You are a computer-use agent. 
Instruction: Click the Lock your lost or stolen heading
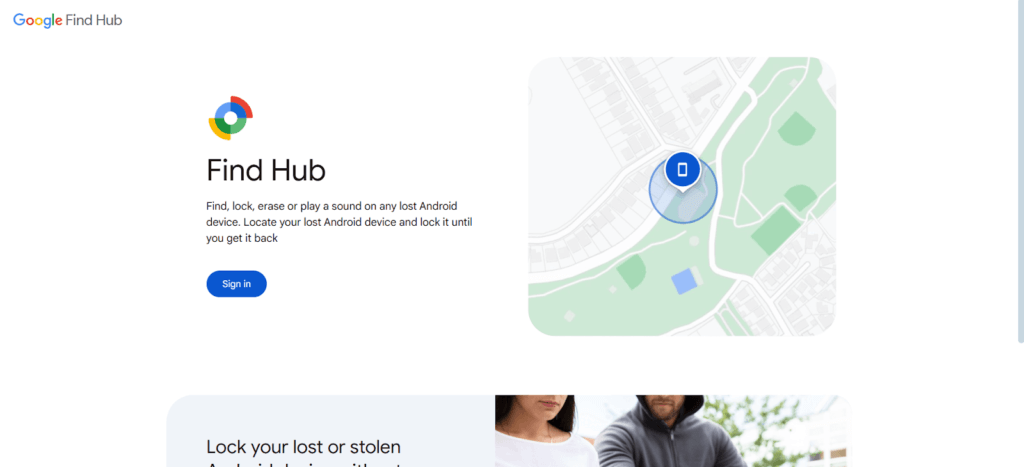point(303,447)
